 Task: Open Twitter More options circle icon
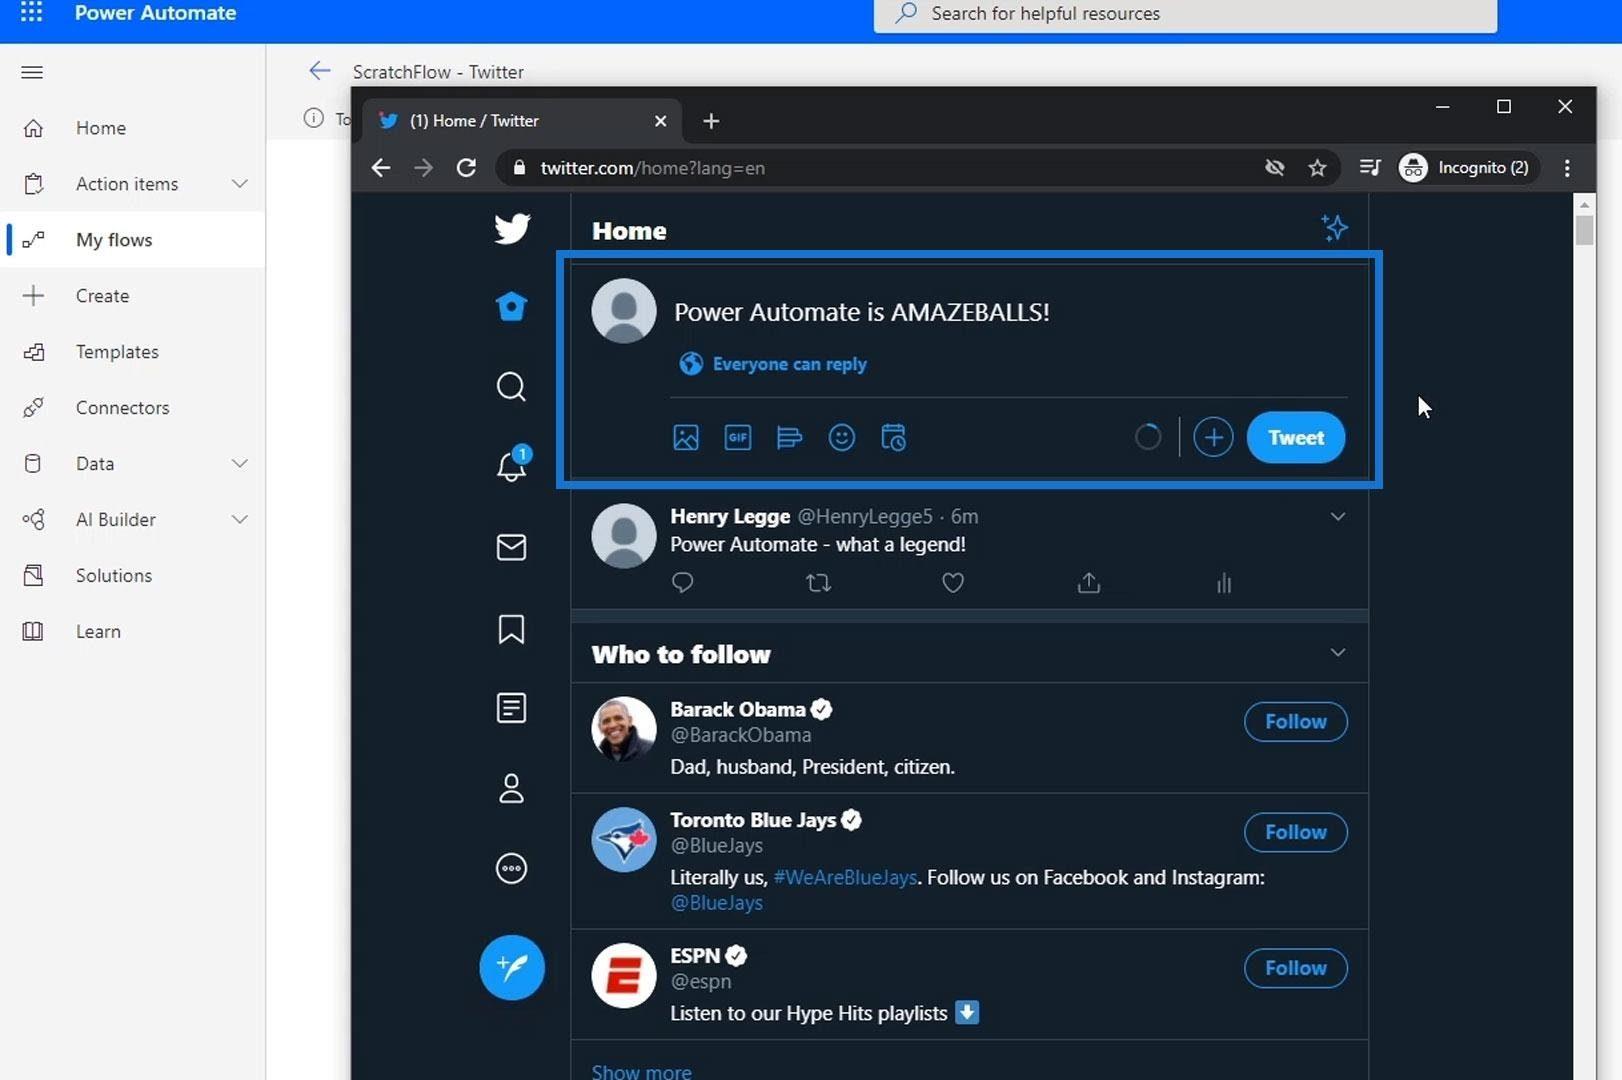click(x=512, y=868)
